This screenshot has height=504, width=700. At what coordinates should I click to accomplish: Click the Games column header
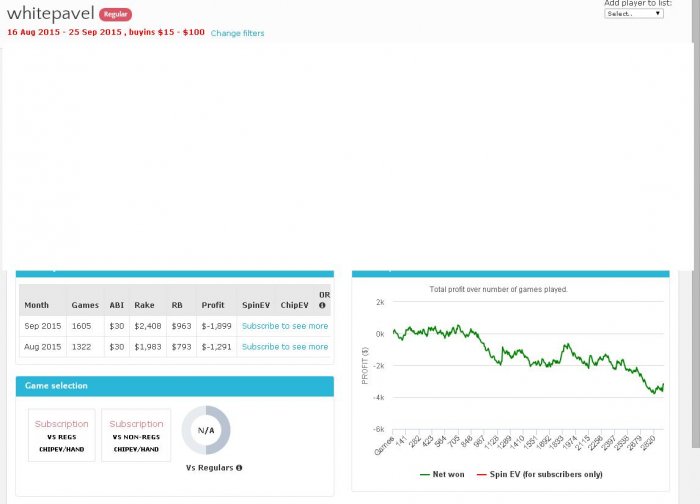click(x=85, y=305)
